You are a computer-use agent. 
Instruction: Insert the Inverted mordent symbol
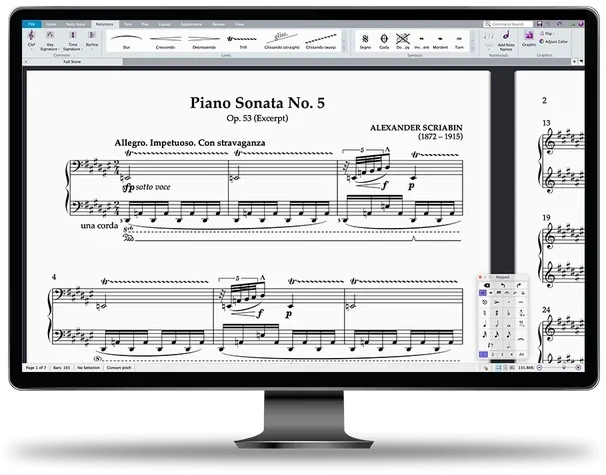tap(422, 41)
